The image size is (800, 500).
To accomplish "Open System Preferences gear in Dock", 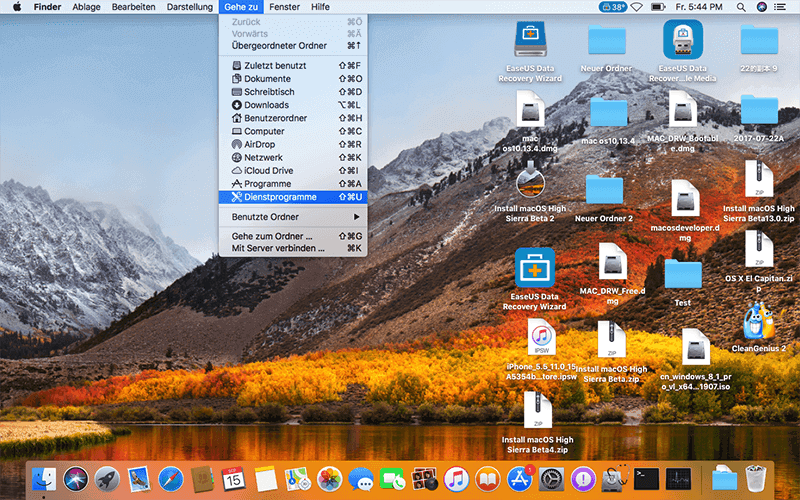I will click(552, 479).
